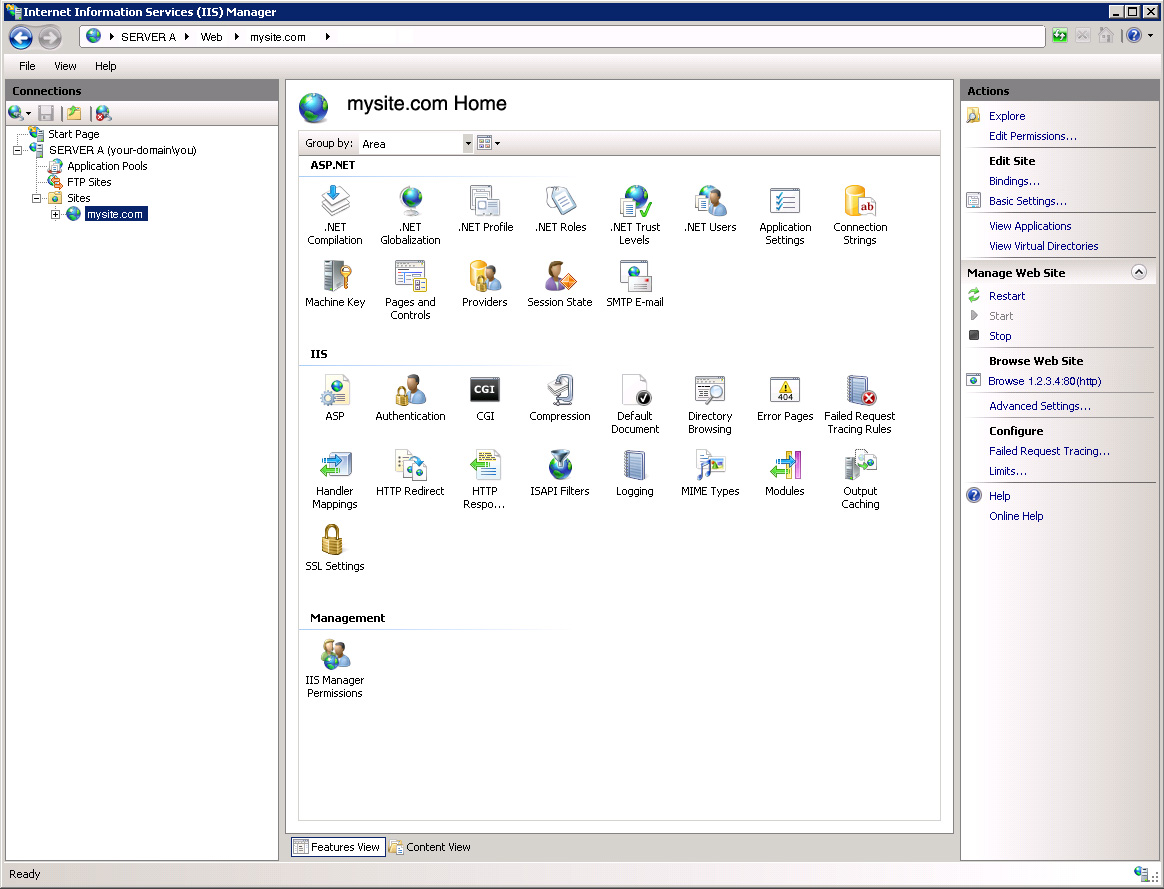
Task: Click the Explore action link
Action: [1007, 116]
